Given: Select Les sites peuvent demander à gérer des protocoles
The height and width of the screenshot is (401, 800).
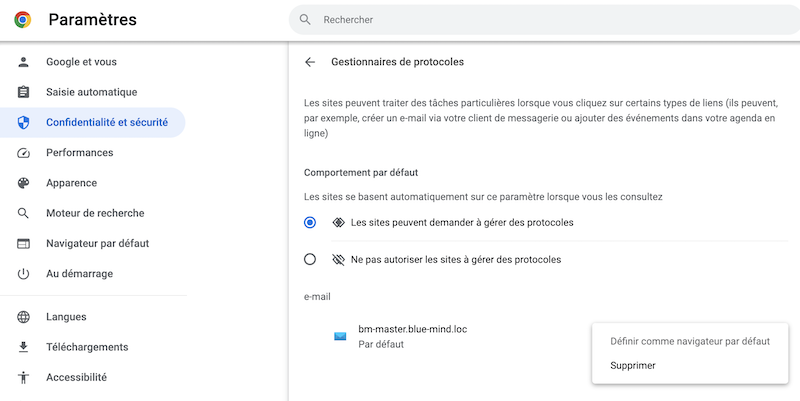Looking at the screenshot, I should 310,222.
